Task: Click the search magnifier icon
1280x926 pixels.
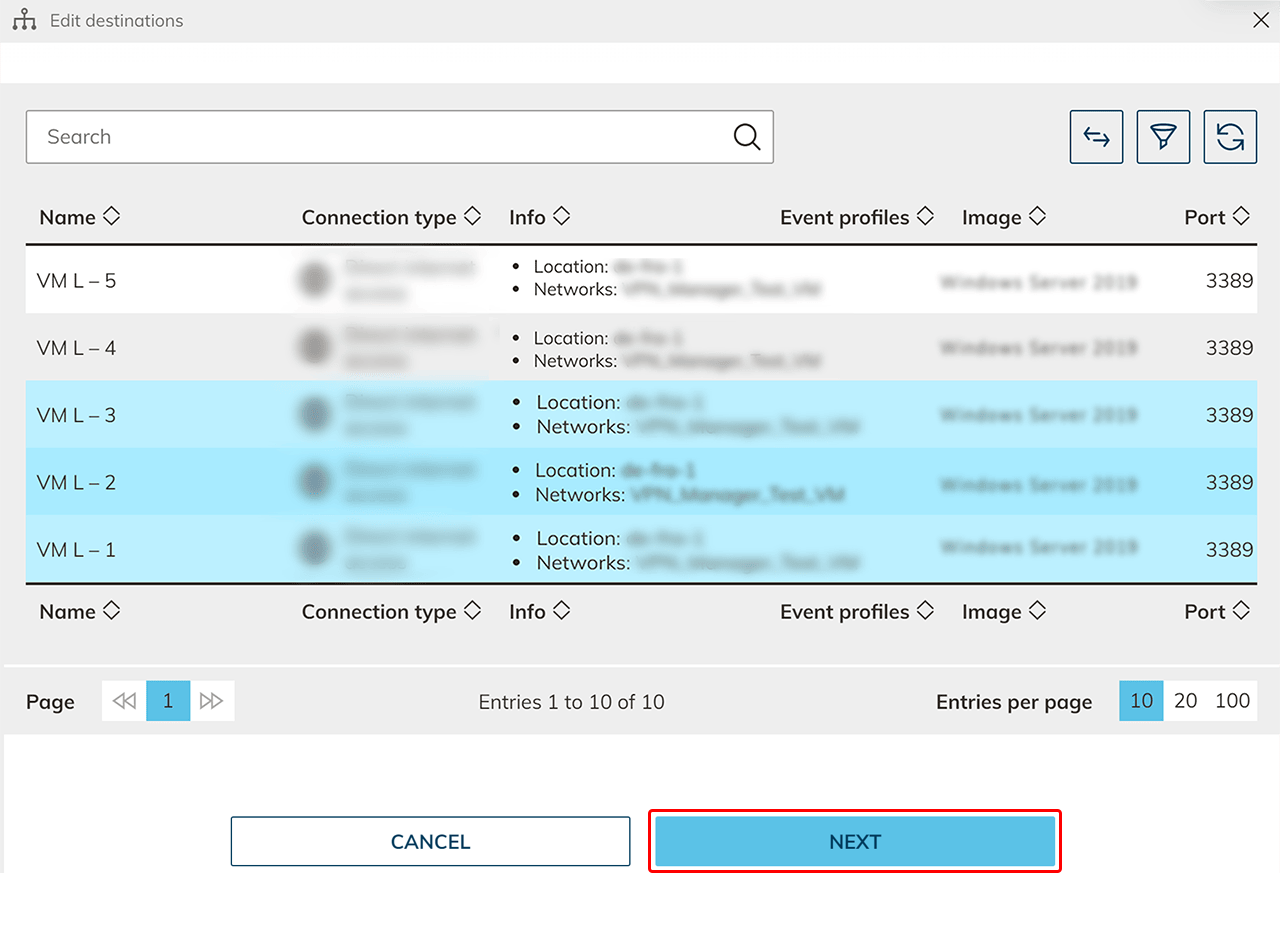Action: tap(747, 137)
